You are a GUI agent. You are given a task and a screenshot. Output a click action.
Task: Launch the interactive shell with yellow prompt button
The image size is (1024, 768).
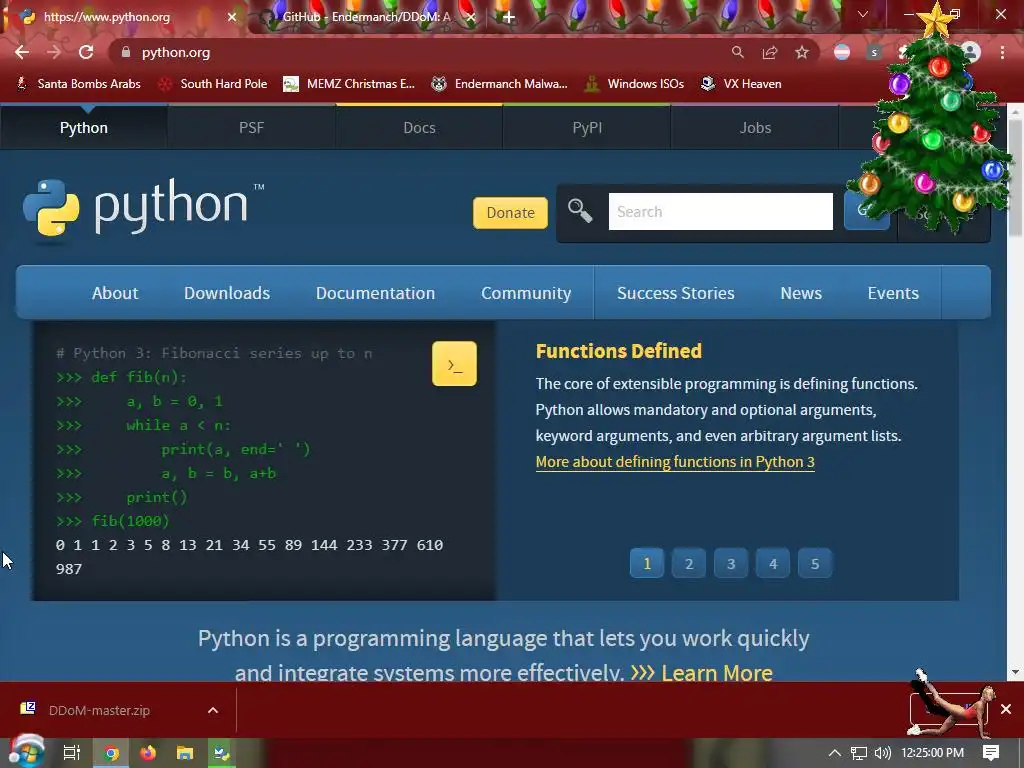point(454,364)
